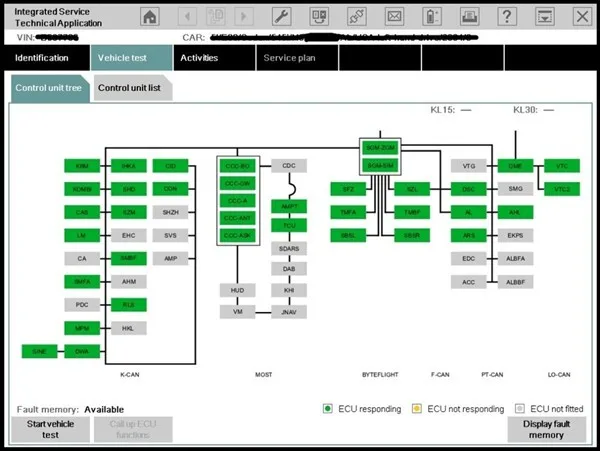Select the SHZH control unit box

[x=170, y=212]
